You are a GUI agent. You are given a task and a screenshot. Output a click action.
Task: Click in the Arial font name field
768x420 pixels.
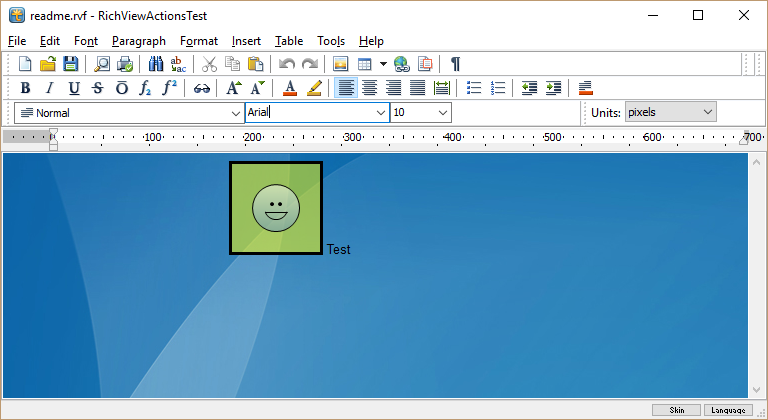[x=310, y=113]
